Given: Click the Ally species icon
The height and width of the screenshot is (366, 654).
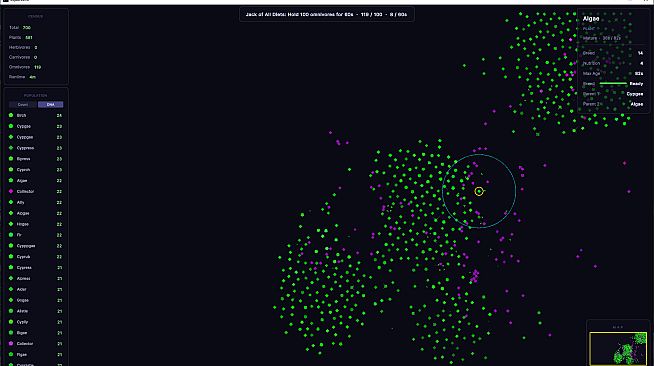Looking at the screenshot, I should pyautogui.click(x=11, y=202).
